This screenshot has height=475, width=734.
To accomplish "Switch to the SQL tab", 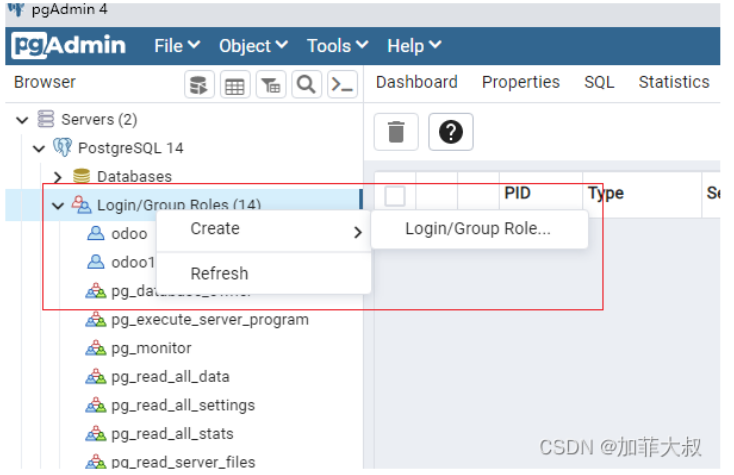I will 599,82.
